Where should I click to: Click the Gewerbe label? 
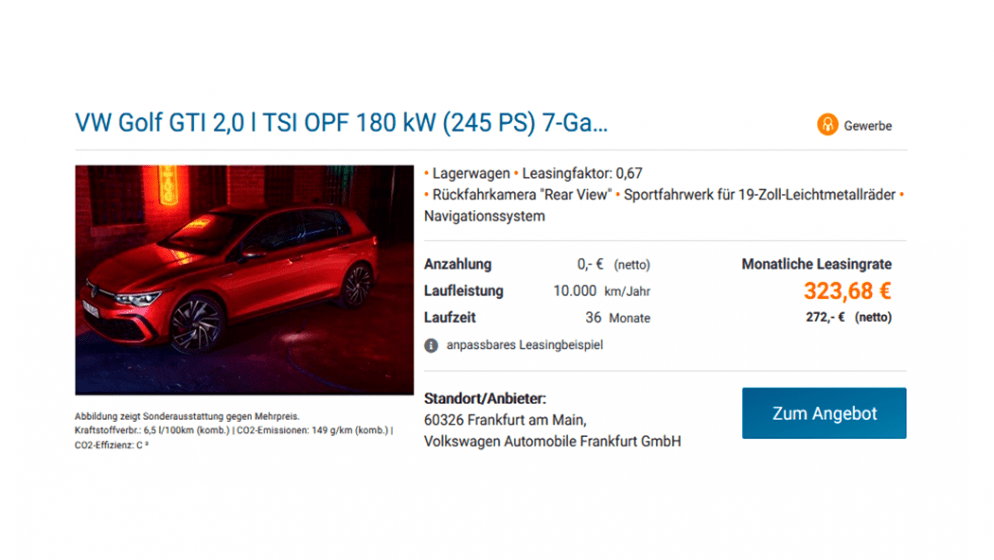pos(868,126)
